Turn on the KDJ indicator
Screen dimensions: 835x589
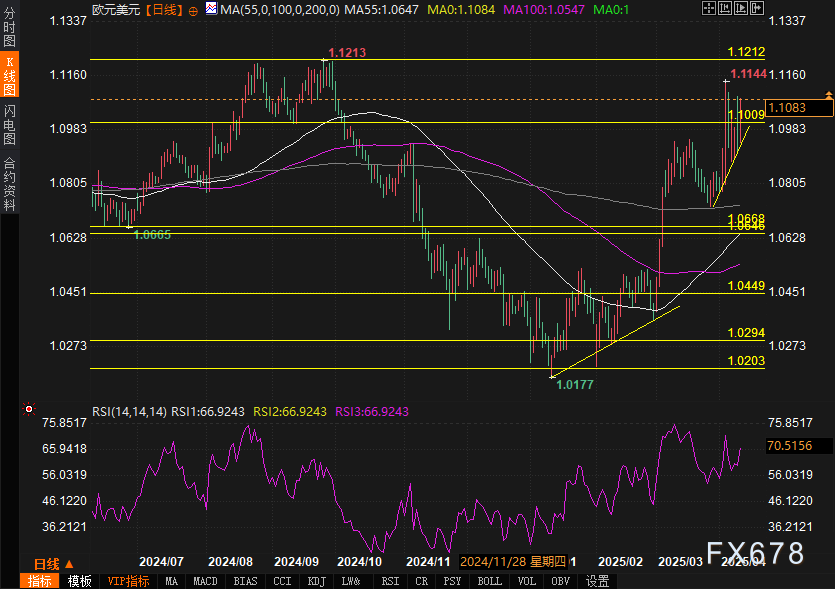(316, 581)
